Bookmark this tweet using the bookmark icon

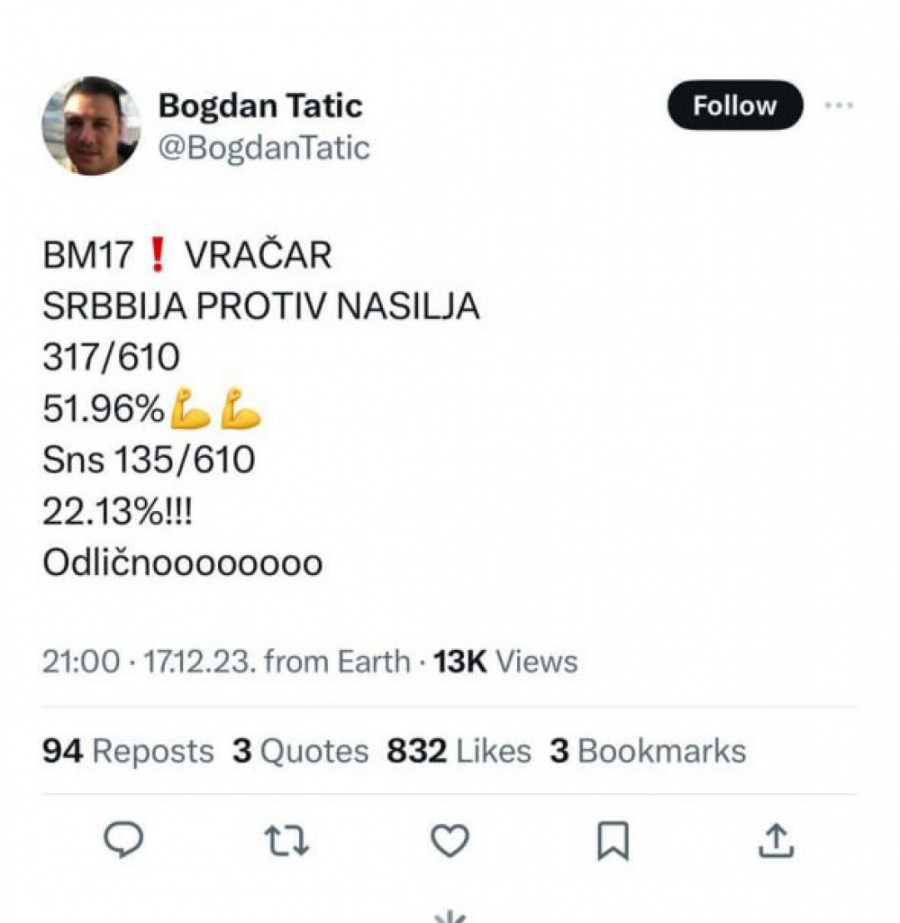point(612,840)
